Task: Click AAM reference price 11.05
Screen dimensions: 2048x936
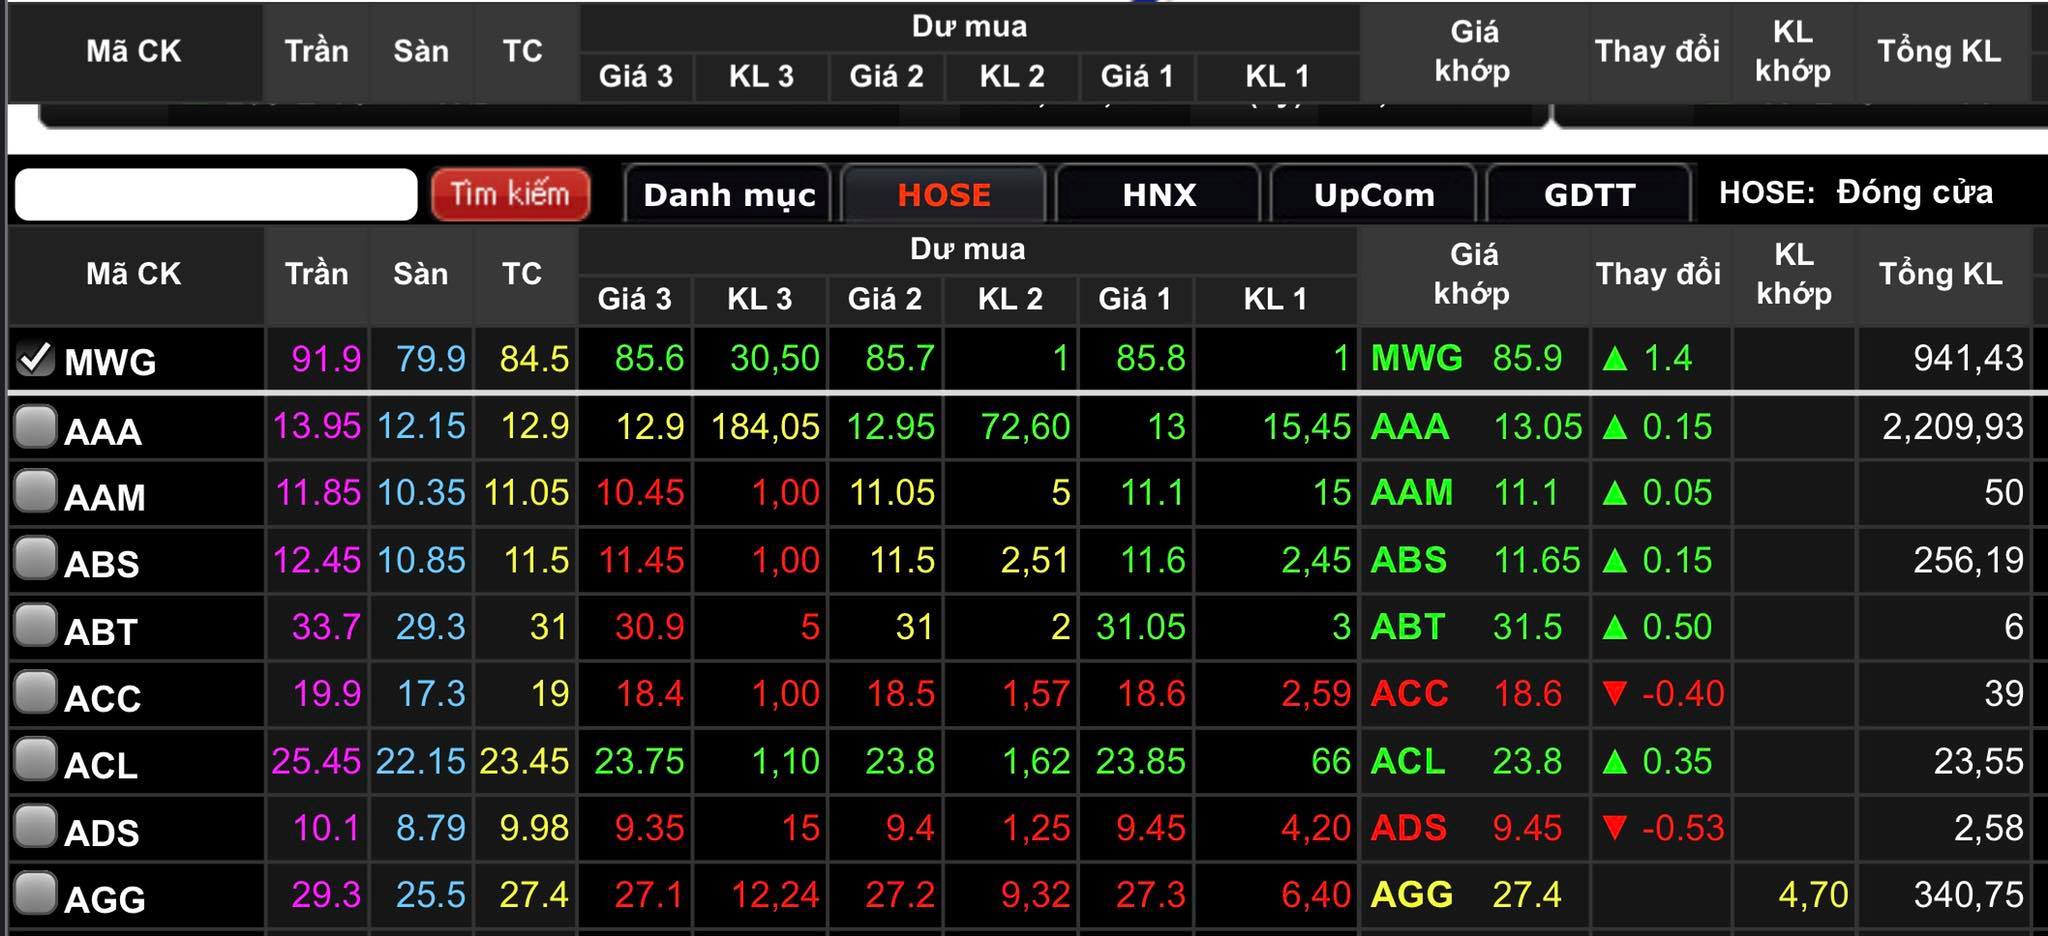Action: (526, 492)
